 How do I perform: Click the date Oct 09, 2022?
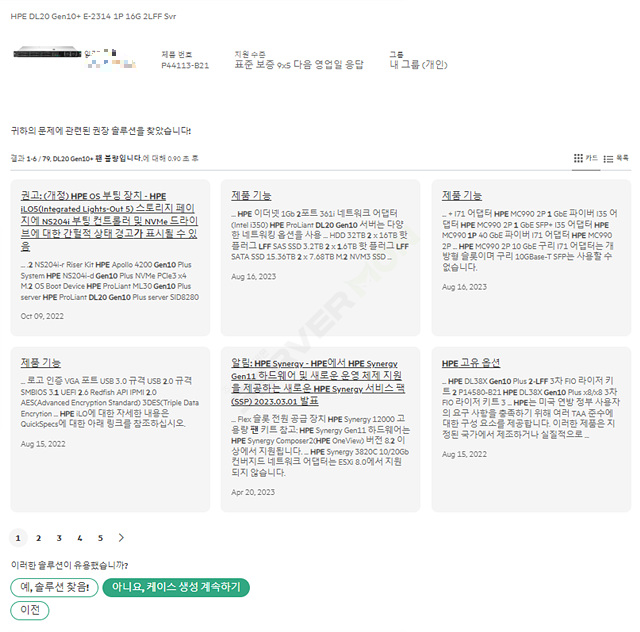[42, 316]
